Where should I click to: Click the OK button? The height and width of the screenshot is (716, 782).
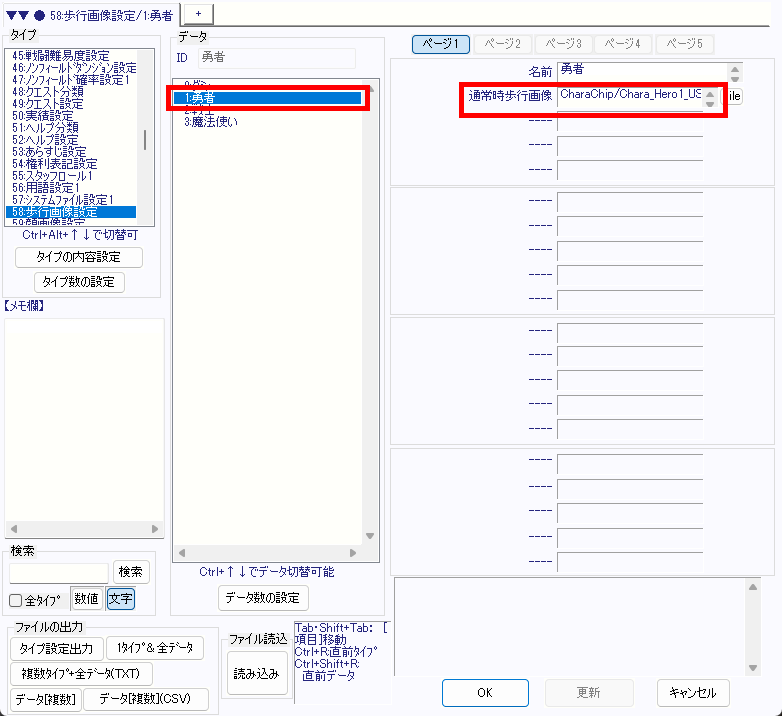(484, 692)
